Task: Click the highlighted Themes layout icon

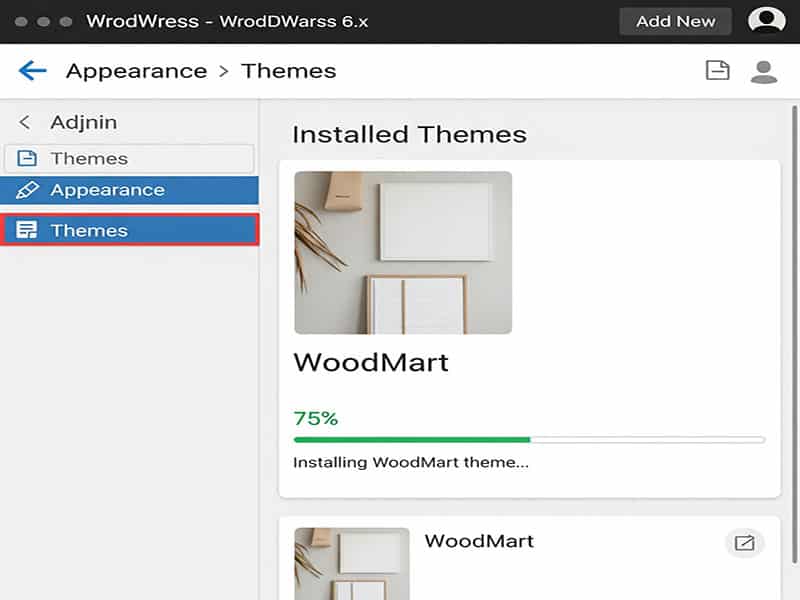Action: [x=27, y=230]
